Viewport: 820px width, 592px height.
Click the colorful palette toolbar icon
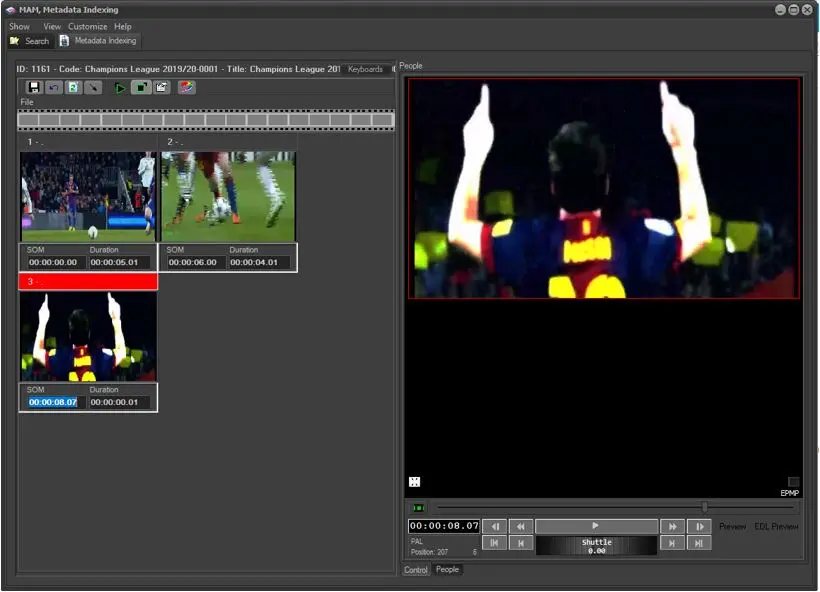pos(187,88)
